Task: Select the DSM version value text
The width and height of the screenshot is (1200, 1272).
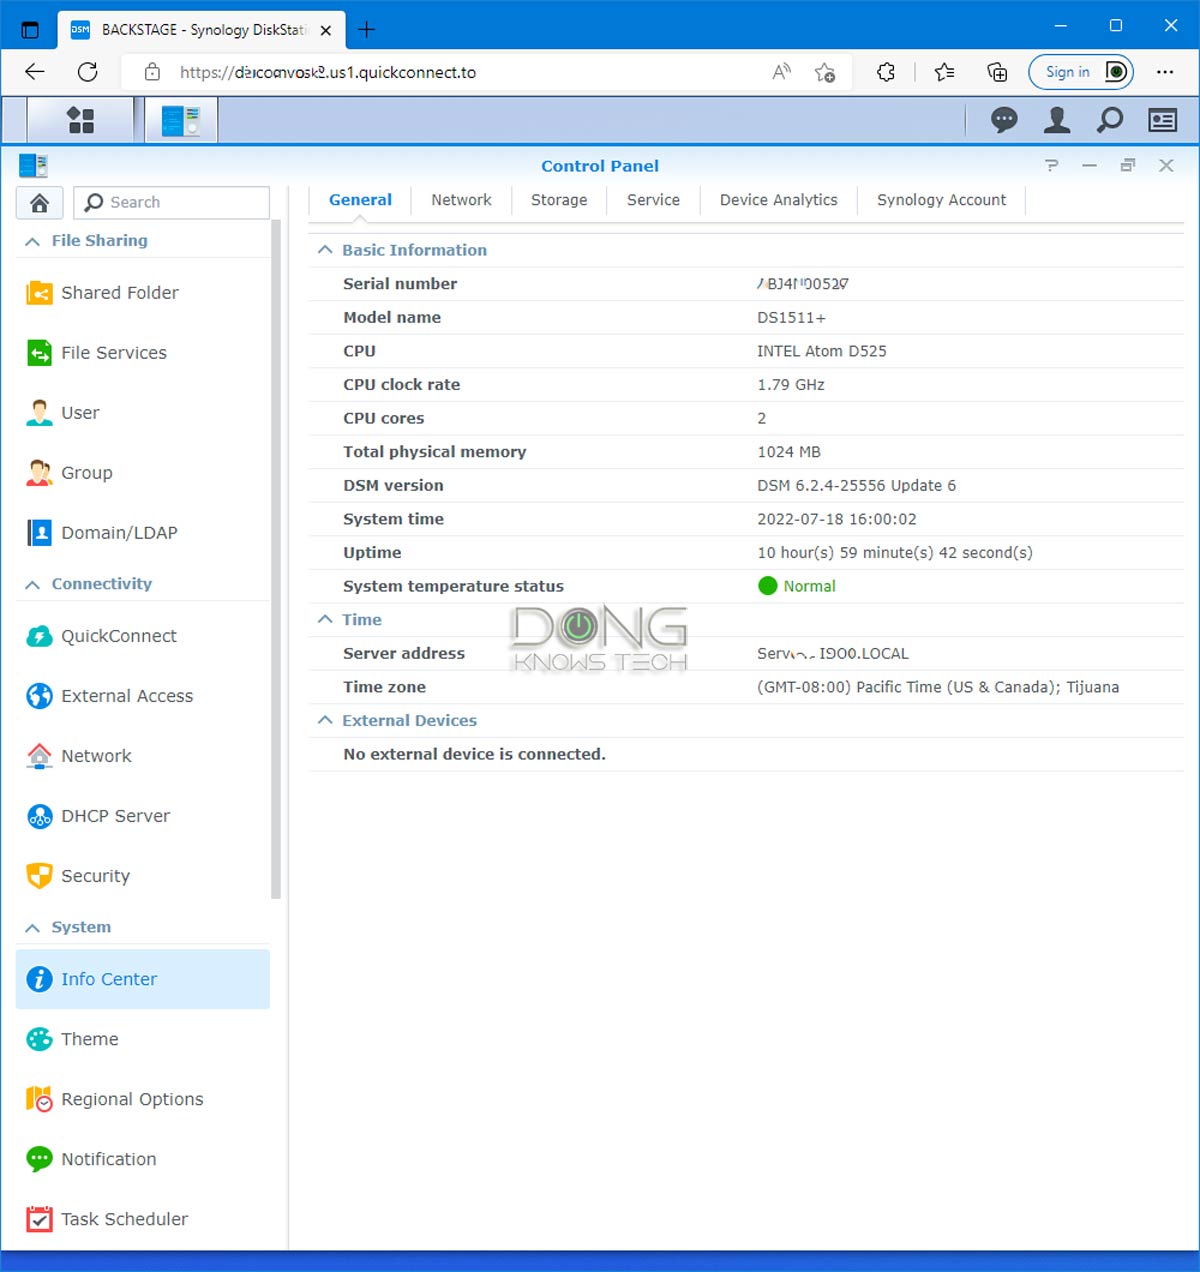Action: tap(856, 486)
